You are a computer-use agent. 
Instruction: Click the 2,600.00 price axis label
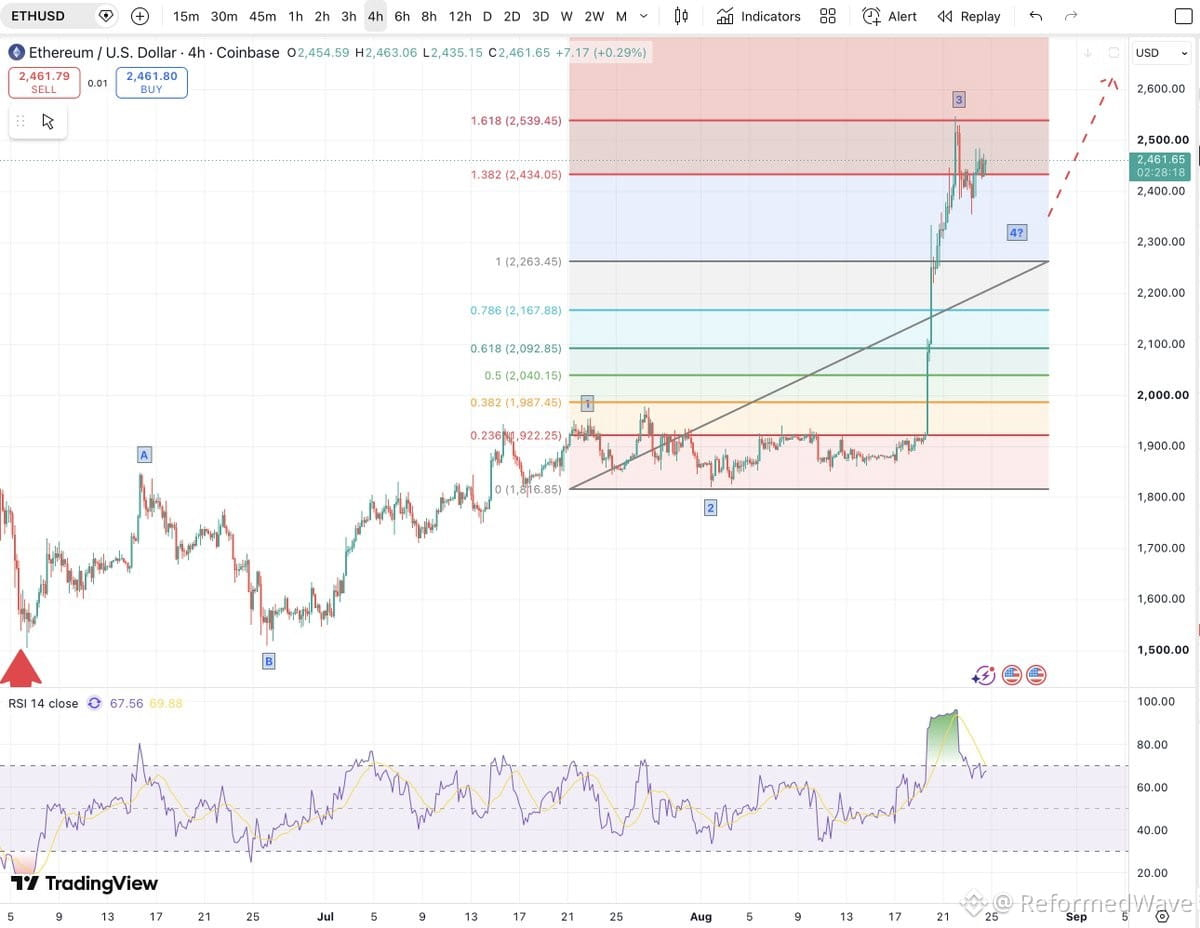click(x=1161, y=89)
